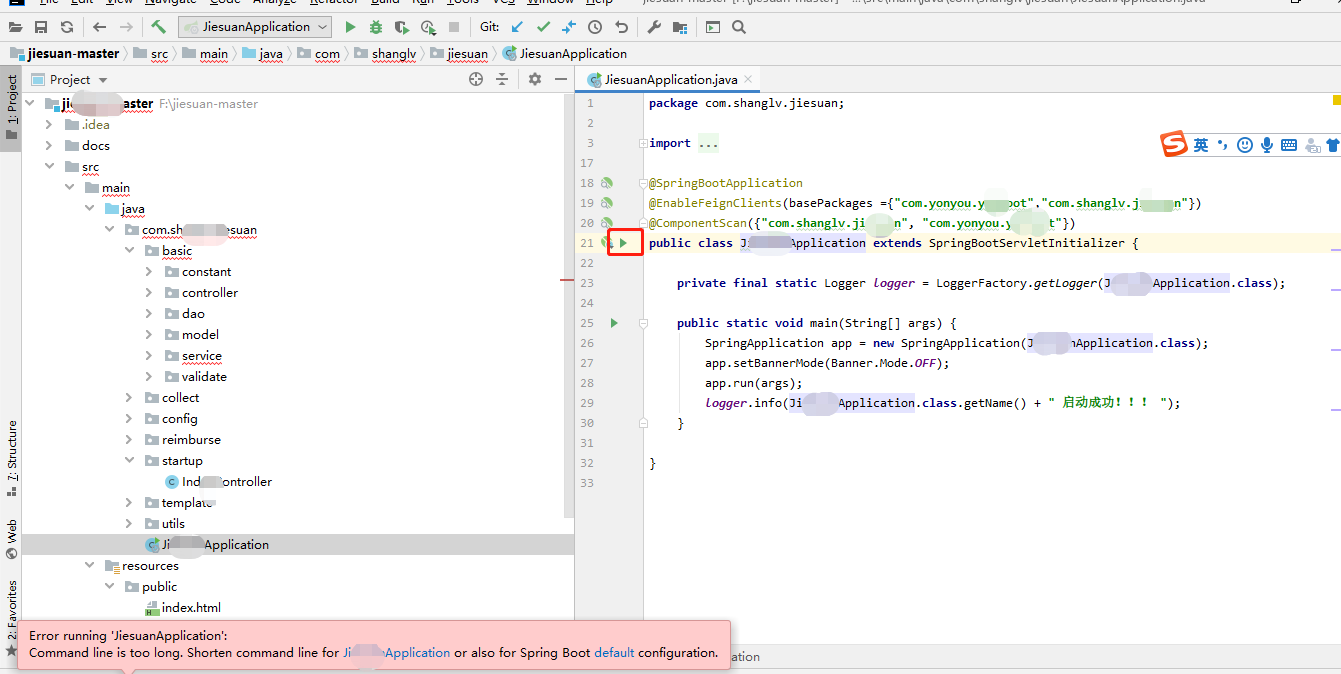Select the JiesuanApplication.java editor tab
Viewport: 1341px width, 674px height.
pos(668,78)
